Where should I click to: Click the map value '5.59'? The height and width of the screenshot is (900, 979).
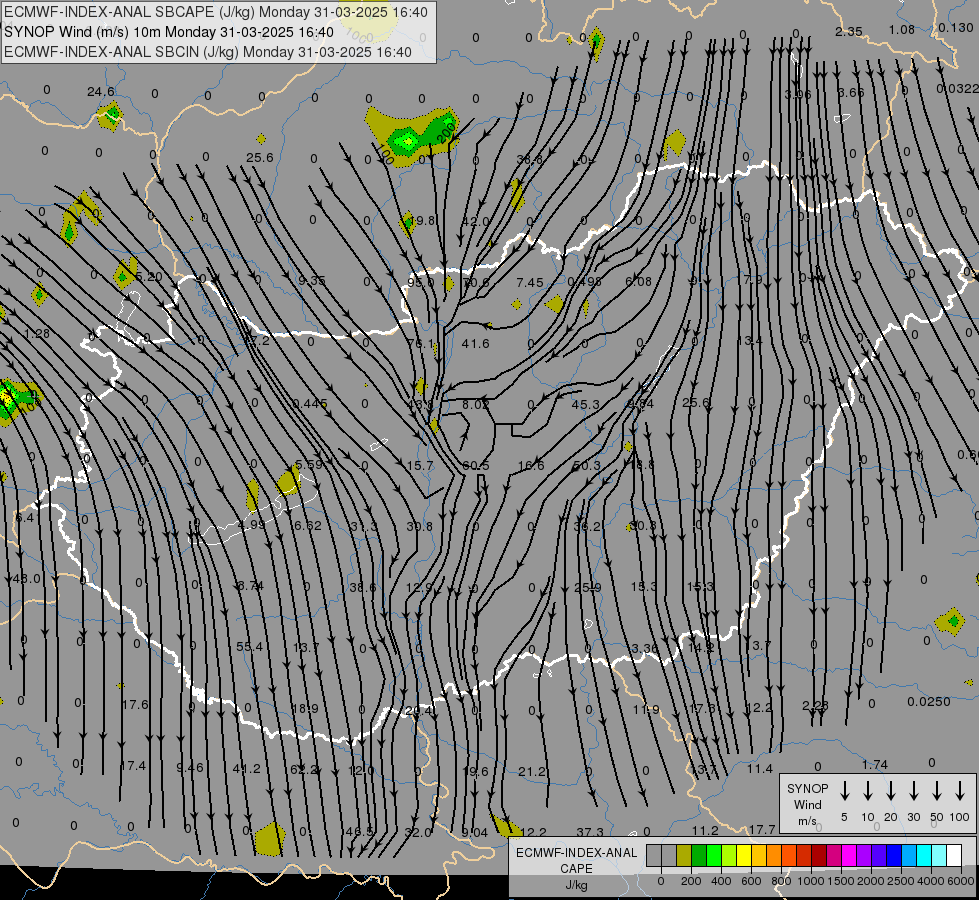click(x=309, y=465)
